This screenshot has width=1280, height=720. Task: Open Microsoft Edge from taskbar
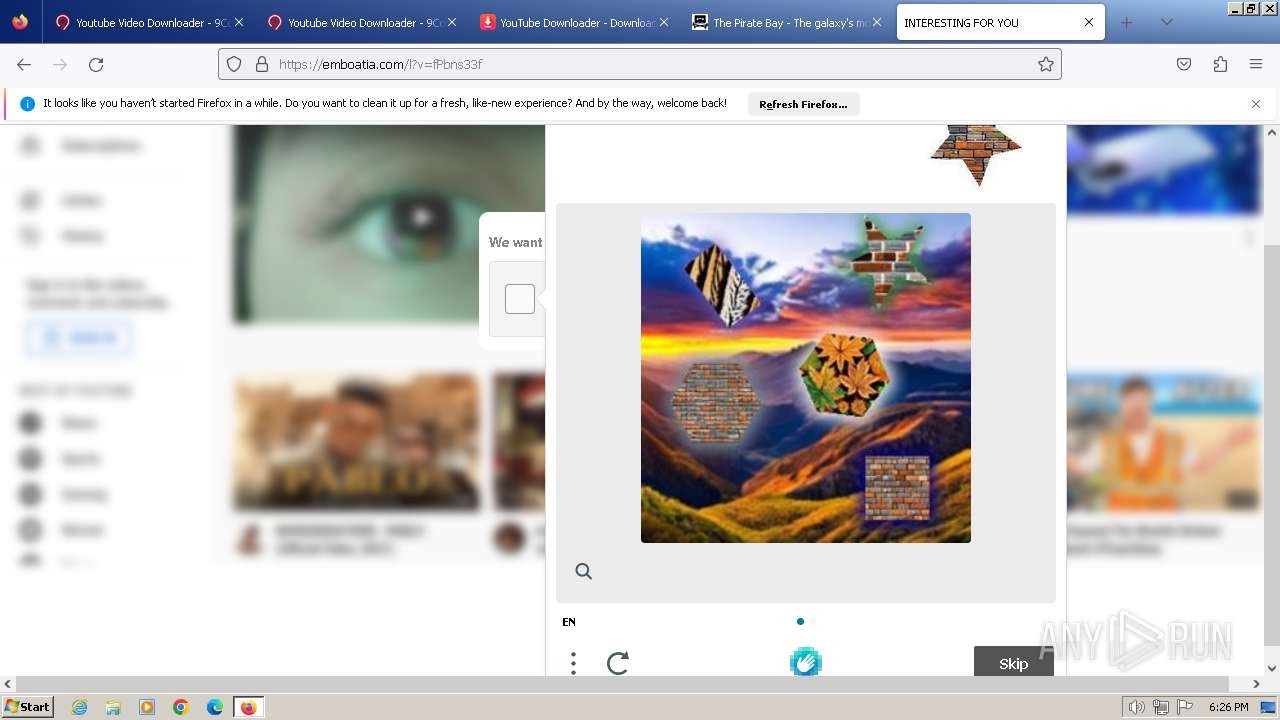tap(215, 707)
